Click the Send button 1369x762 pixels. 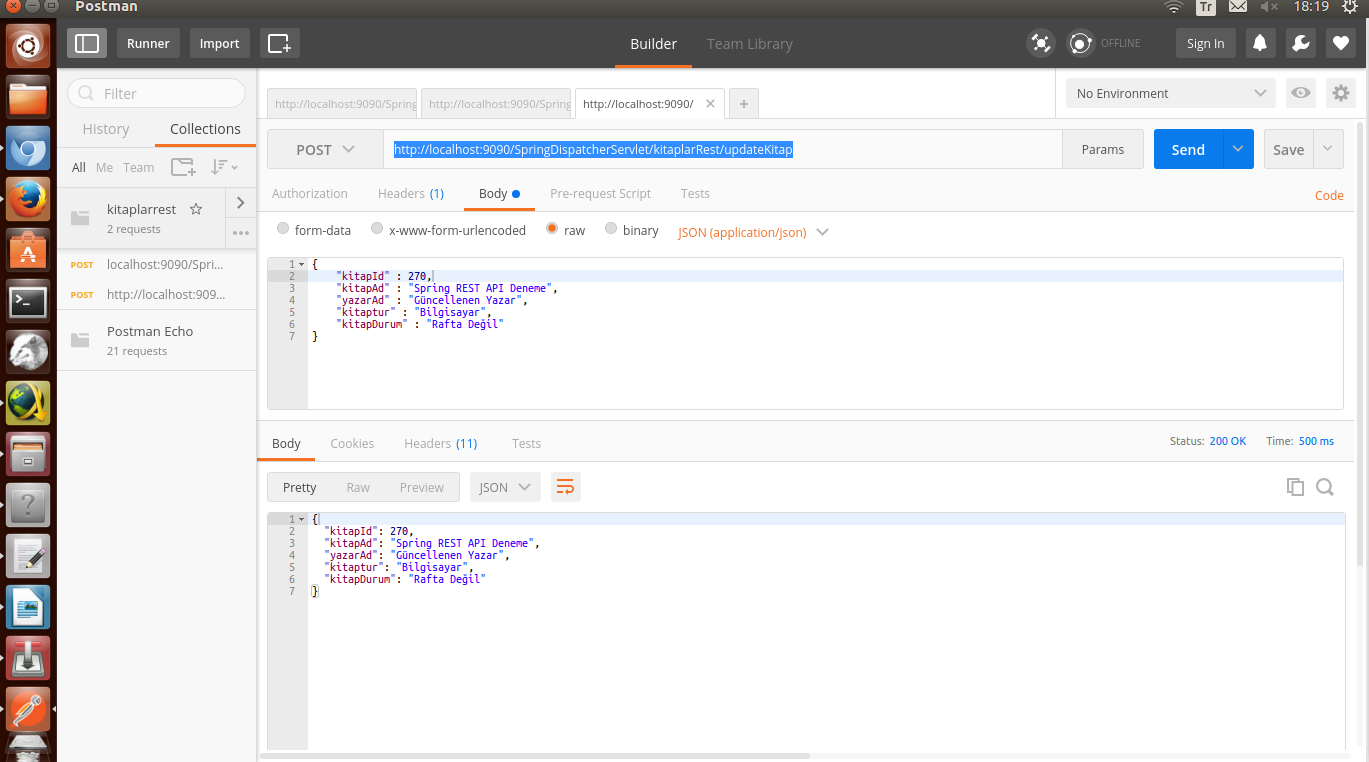click(x=1188, y=149)
